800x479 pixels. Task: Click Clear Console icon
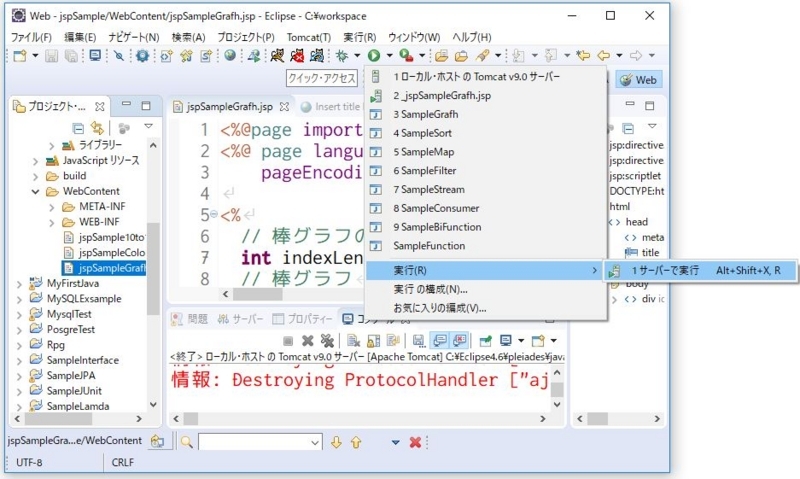tap(353, 340)
